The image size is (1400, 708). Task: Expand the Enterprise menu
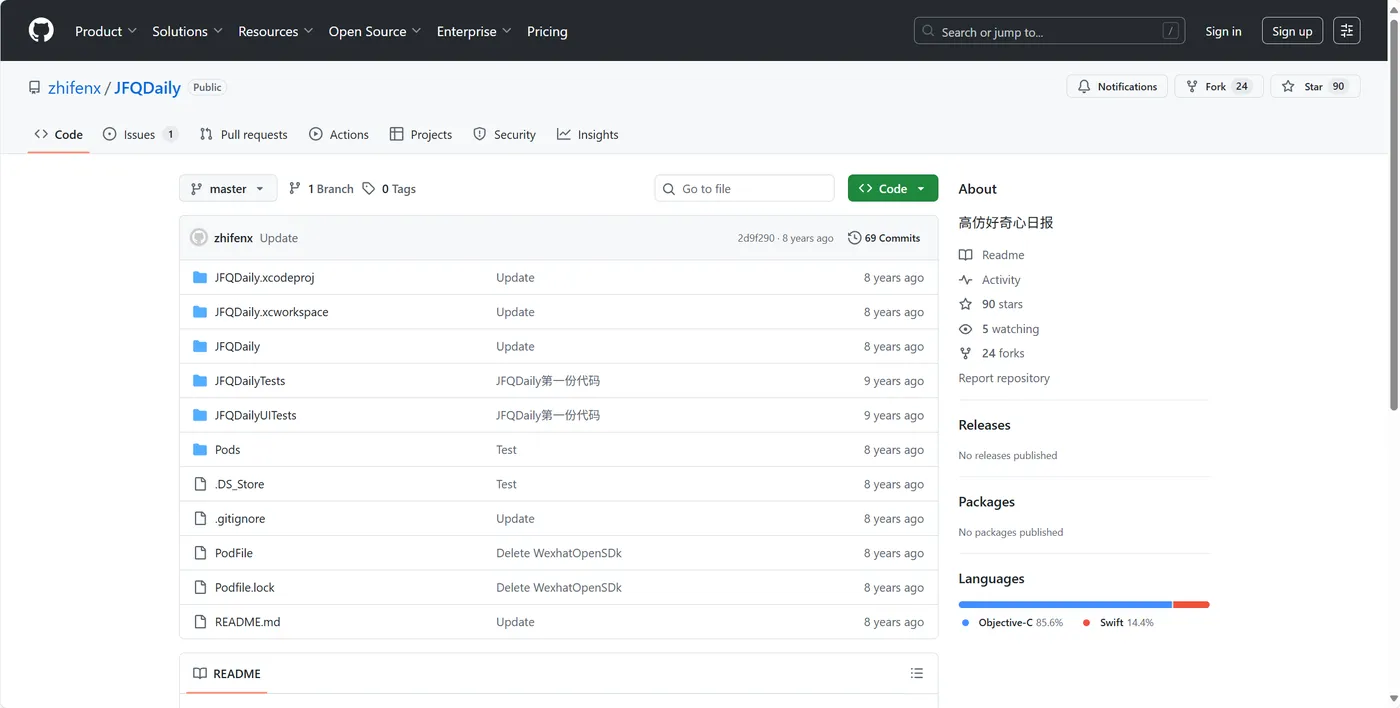click(474, 31)
